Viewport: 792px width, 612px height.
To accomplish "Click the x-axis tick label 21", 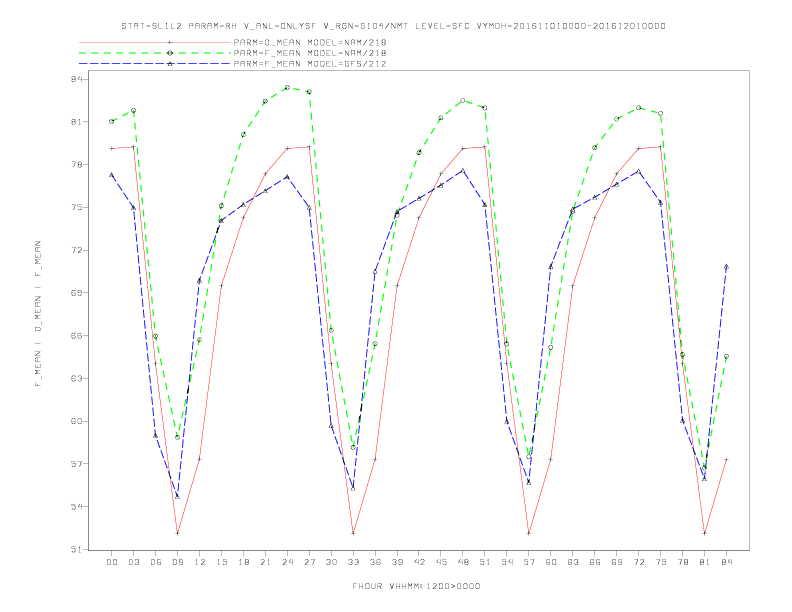I will 265,562.
